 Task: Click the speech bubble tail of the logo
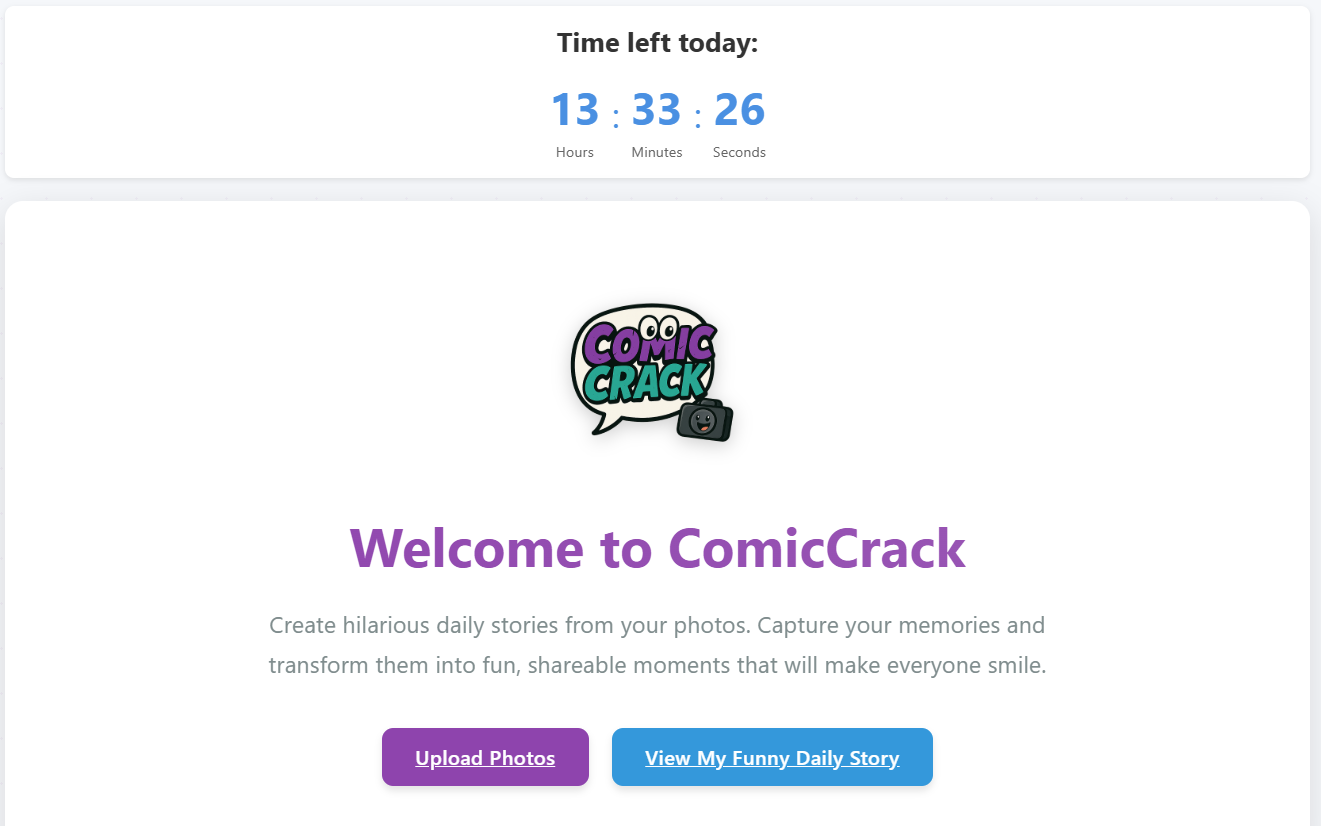click(603, 426)
